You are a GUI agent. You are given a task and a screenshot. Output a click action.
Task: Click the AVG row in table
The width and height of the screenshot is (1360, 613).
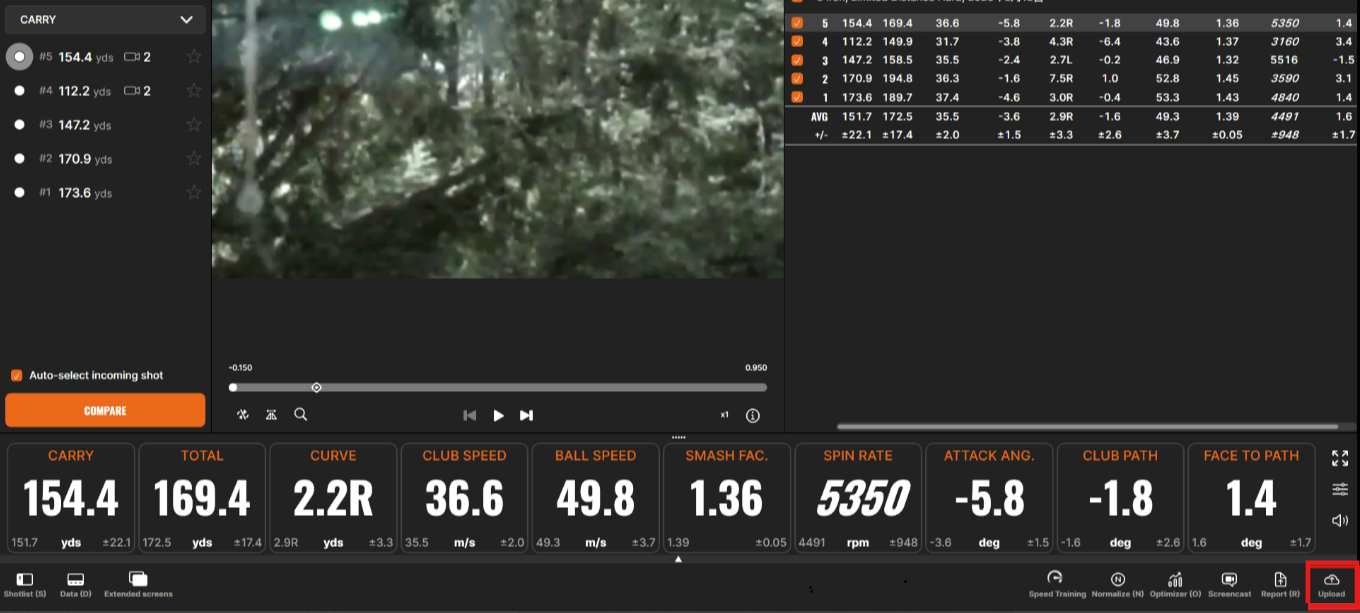(x=1072, y=116)
